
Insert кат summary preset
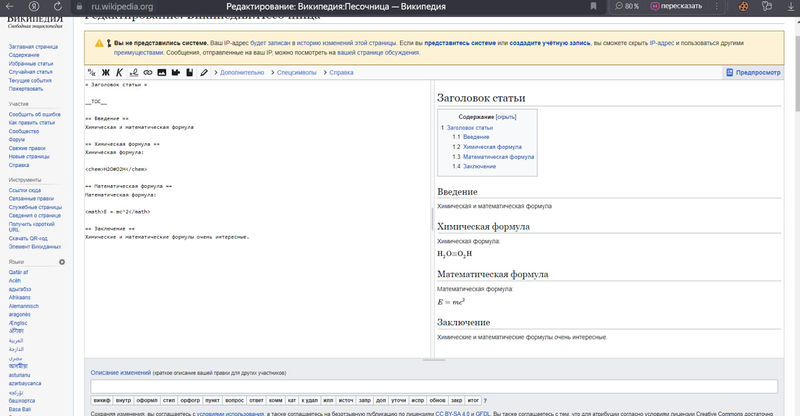pyautogui.click(x=292, y=401)
